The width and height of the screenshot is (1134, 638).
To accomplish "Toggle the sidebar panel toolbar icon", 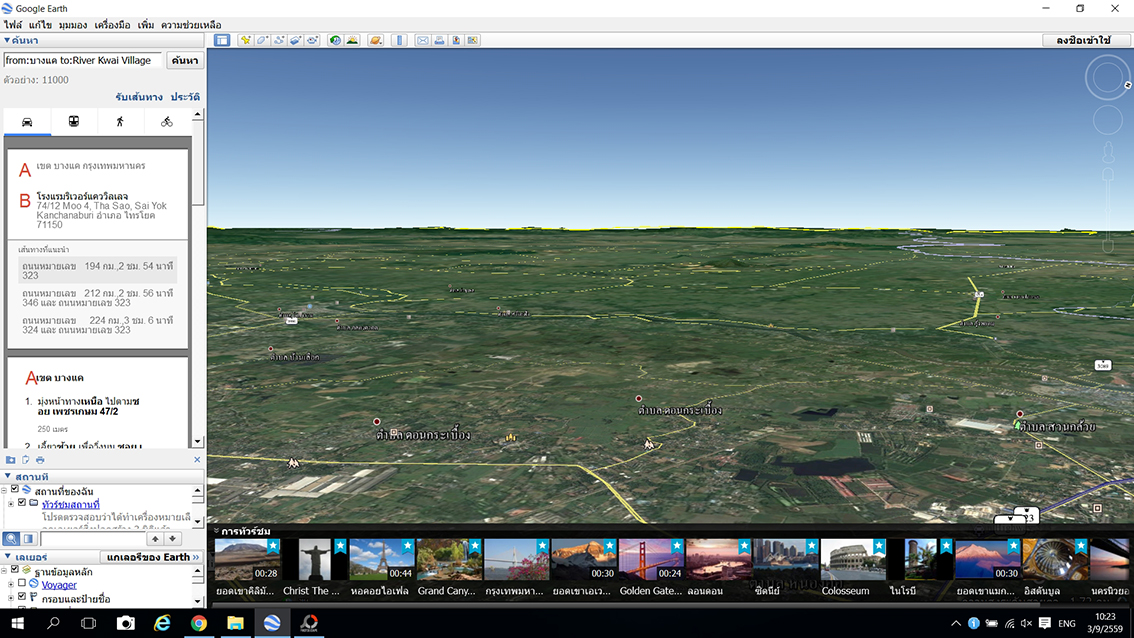I will [x=222, y=41].
